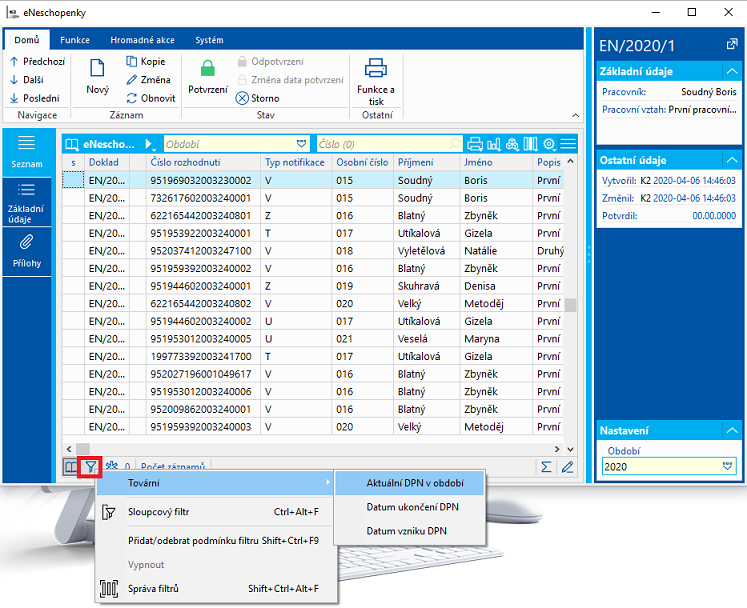Open the Období dropdown in Nastavení

pyautogui.click(x=728, y=466)
